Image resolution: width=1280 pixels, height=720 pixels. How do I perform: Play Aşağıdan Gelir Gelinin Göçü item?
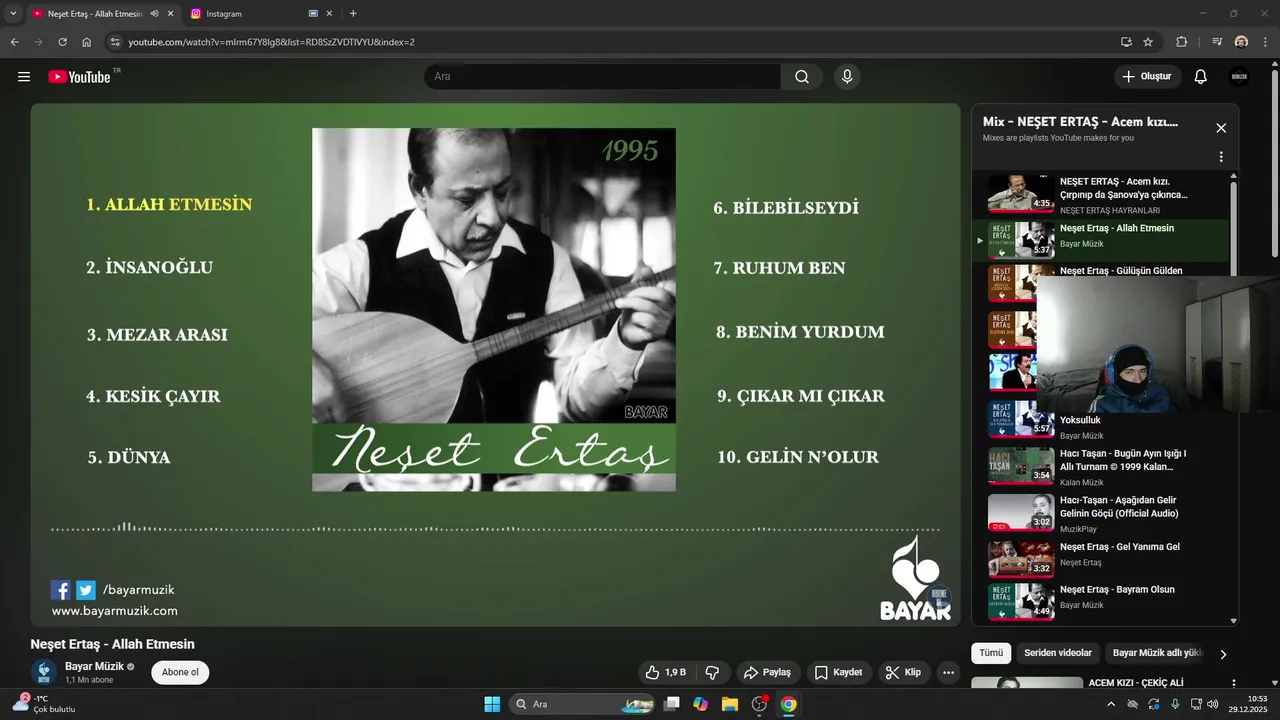coord(1100,513)
